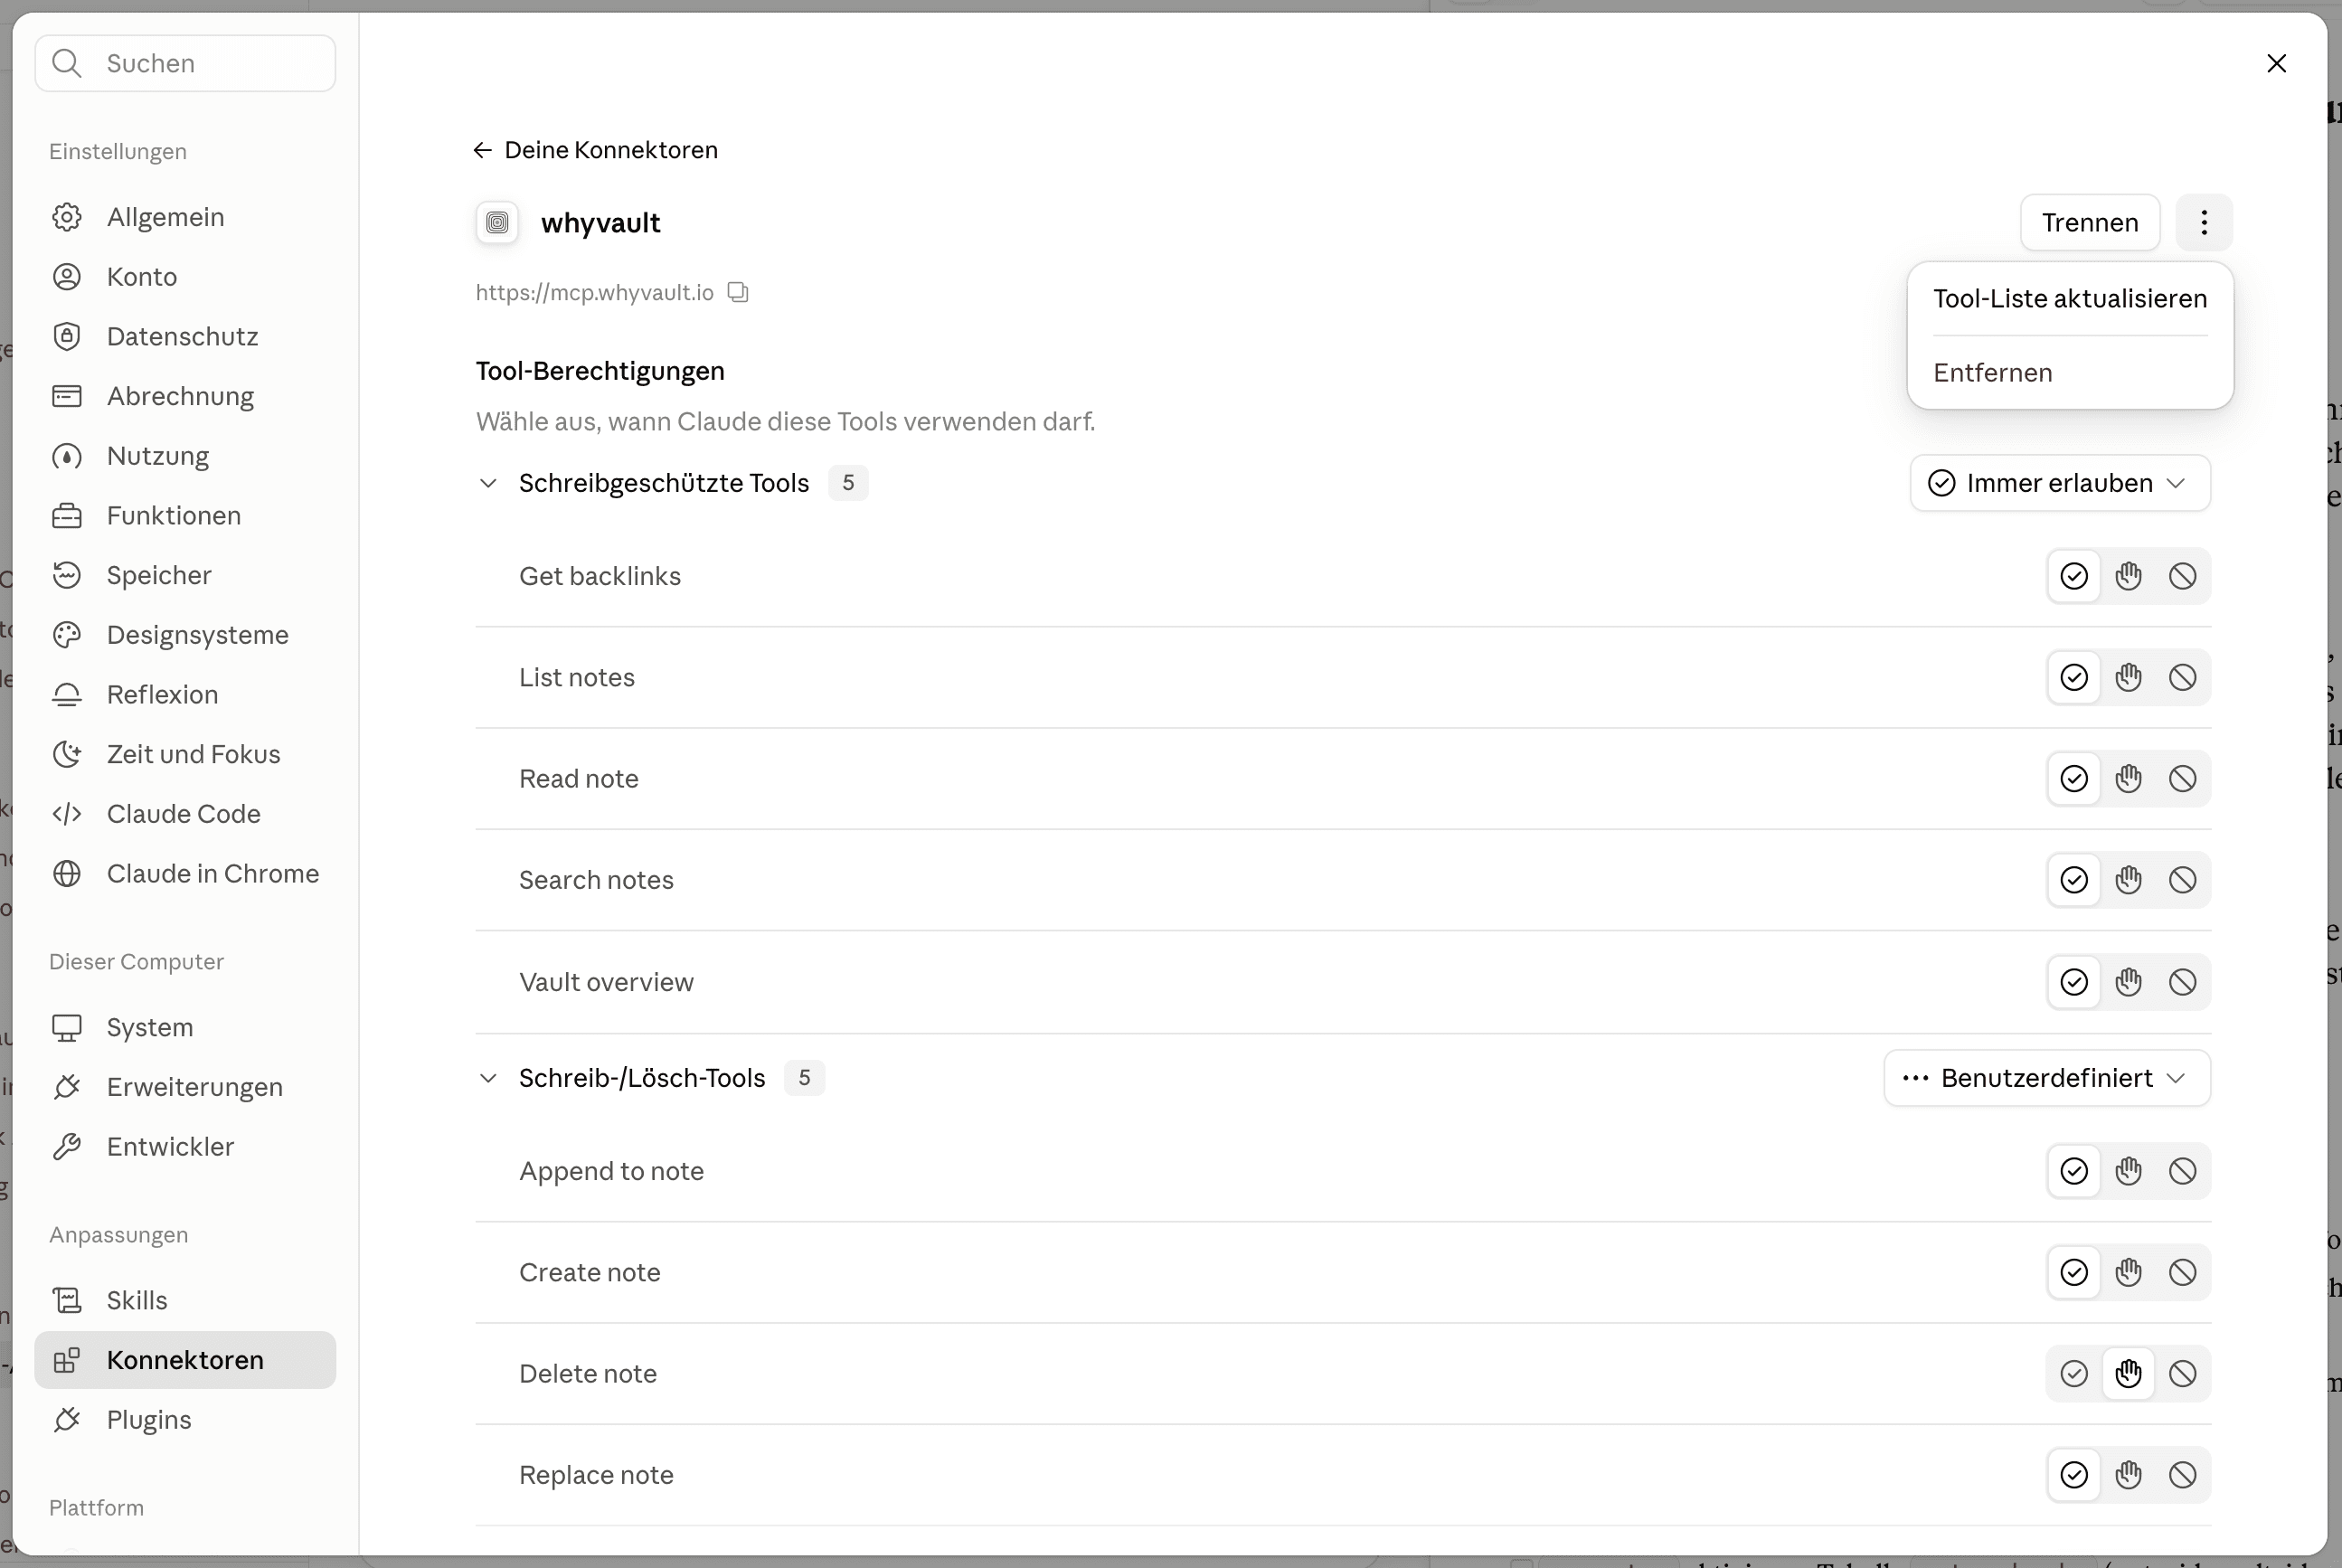The width and height of the screenshot is (2342, 1568).
Task: Open the Entwickler settings page
Action: pos(185,1147)
